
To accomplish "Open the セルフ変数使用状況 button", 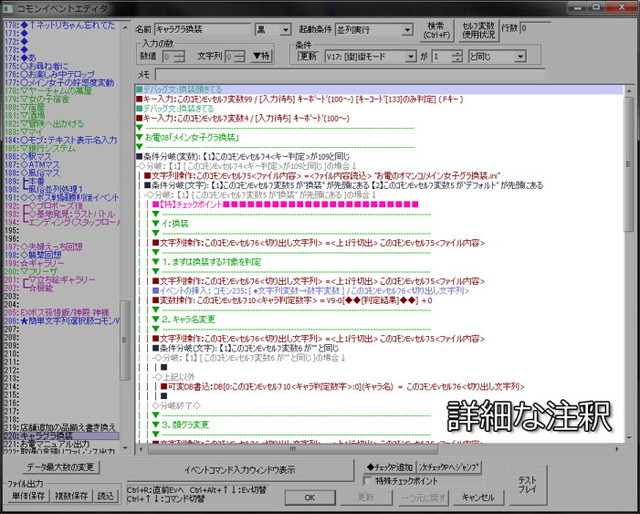I will (478, 30).
